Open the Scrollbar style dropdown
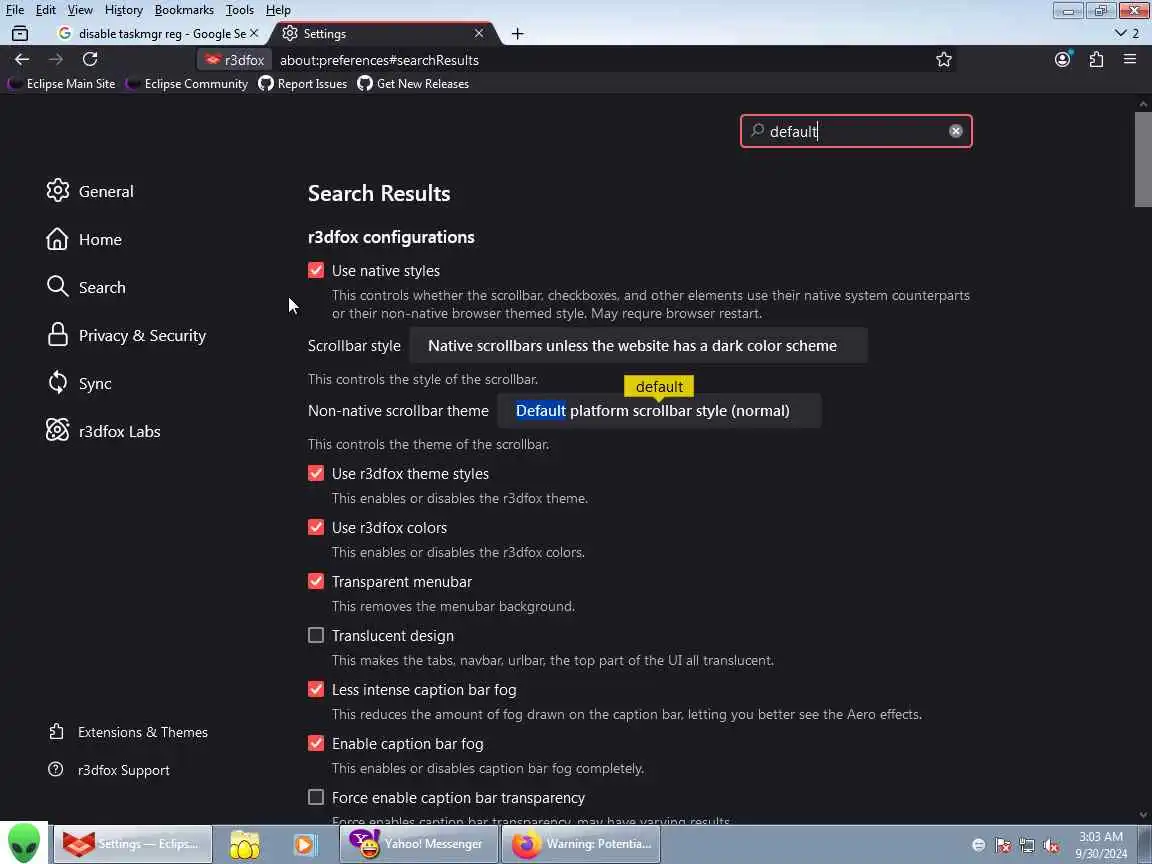 [x=638, y=346]
